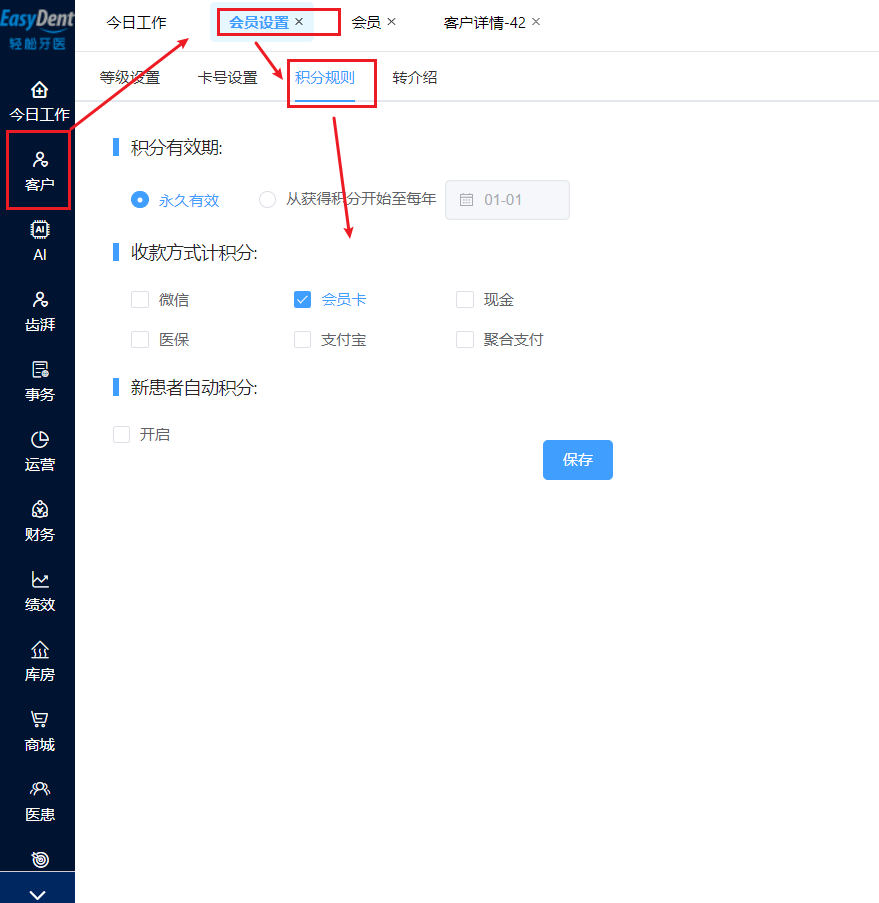Click the spiral icon below 医患

pos(40,859)
